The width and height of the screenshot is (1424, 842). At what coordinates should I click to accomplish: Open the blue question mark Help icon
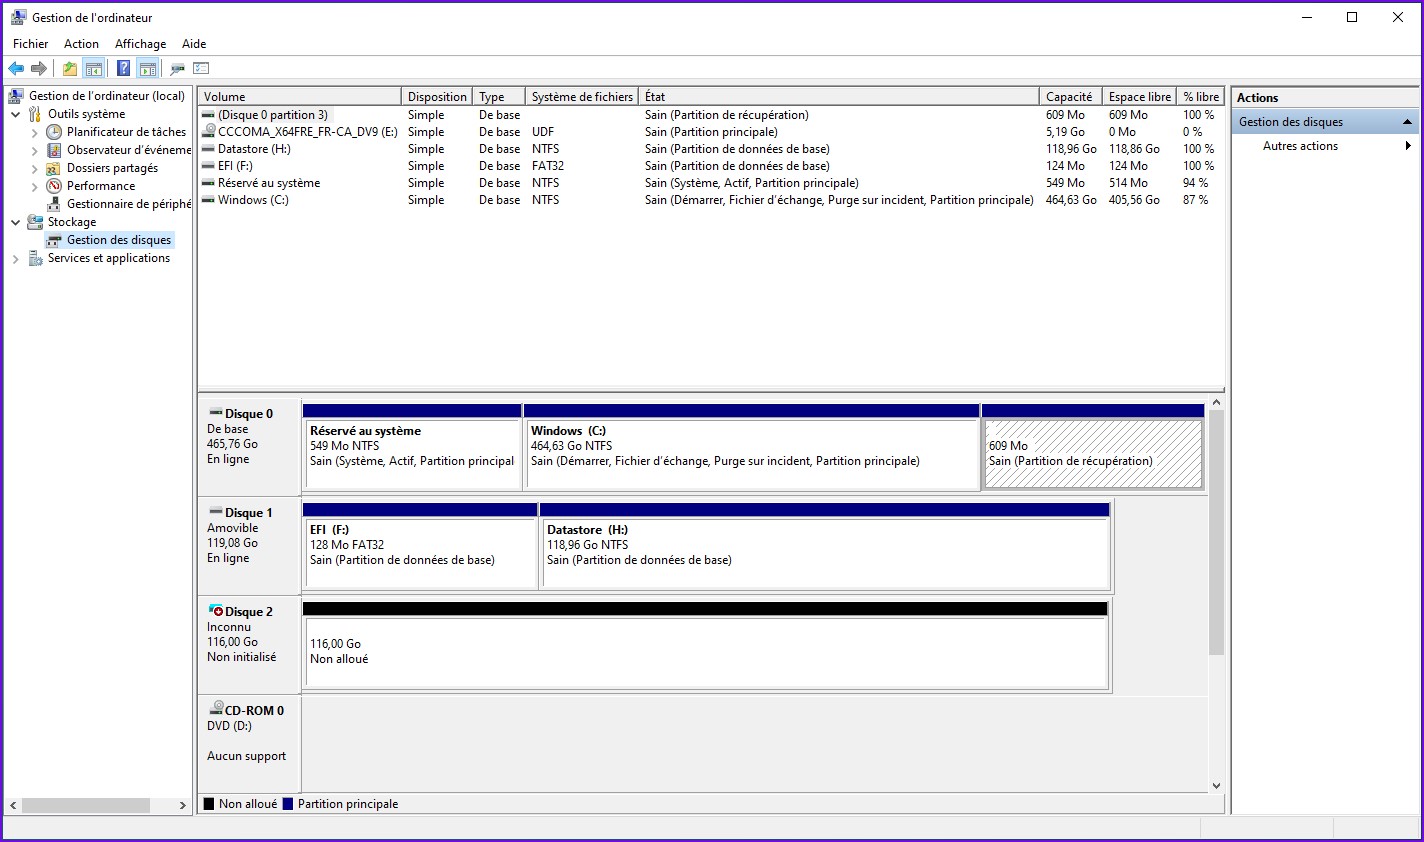123,68
